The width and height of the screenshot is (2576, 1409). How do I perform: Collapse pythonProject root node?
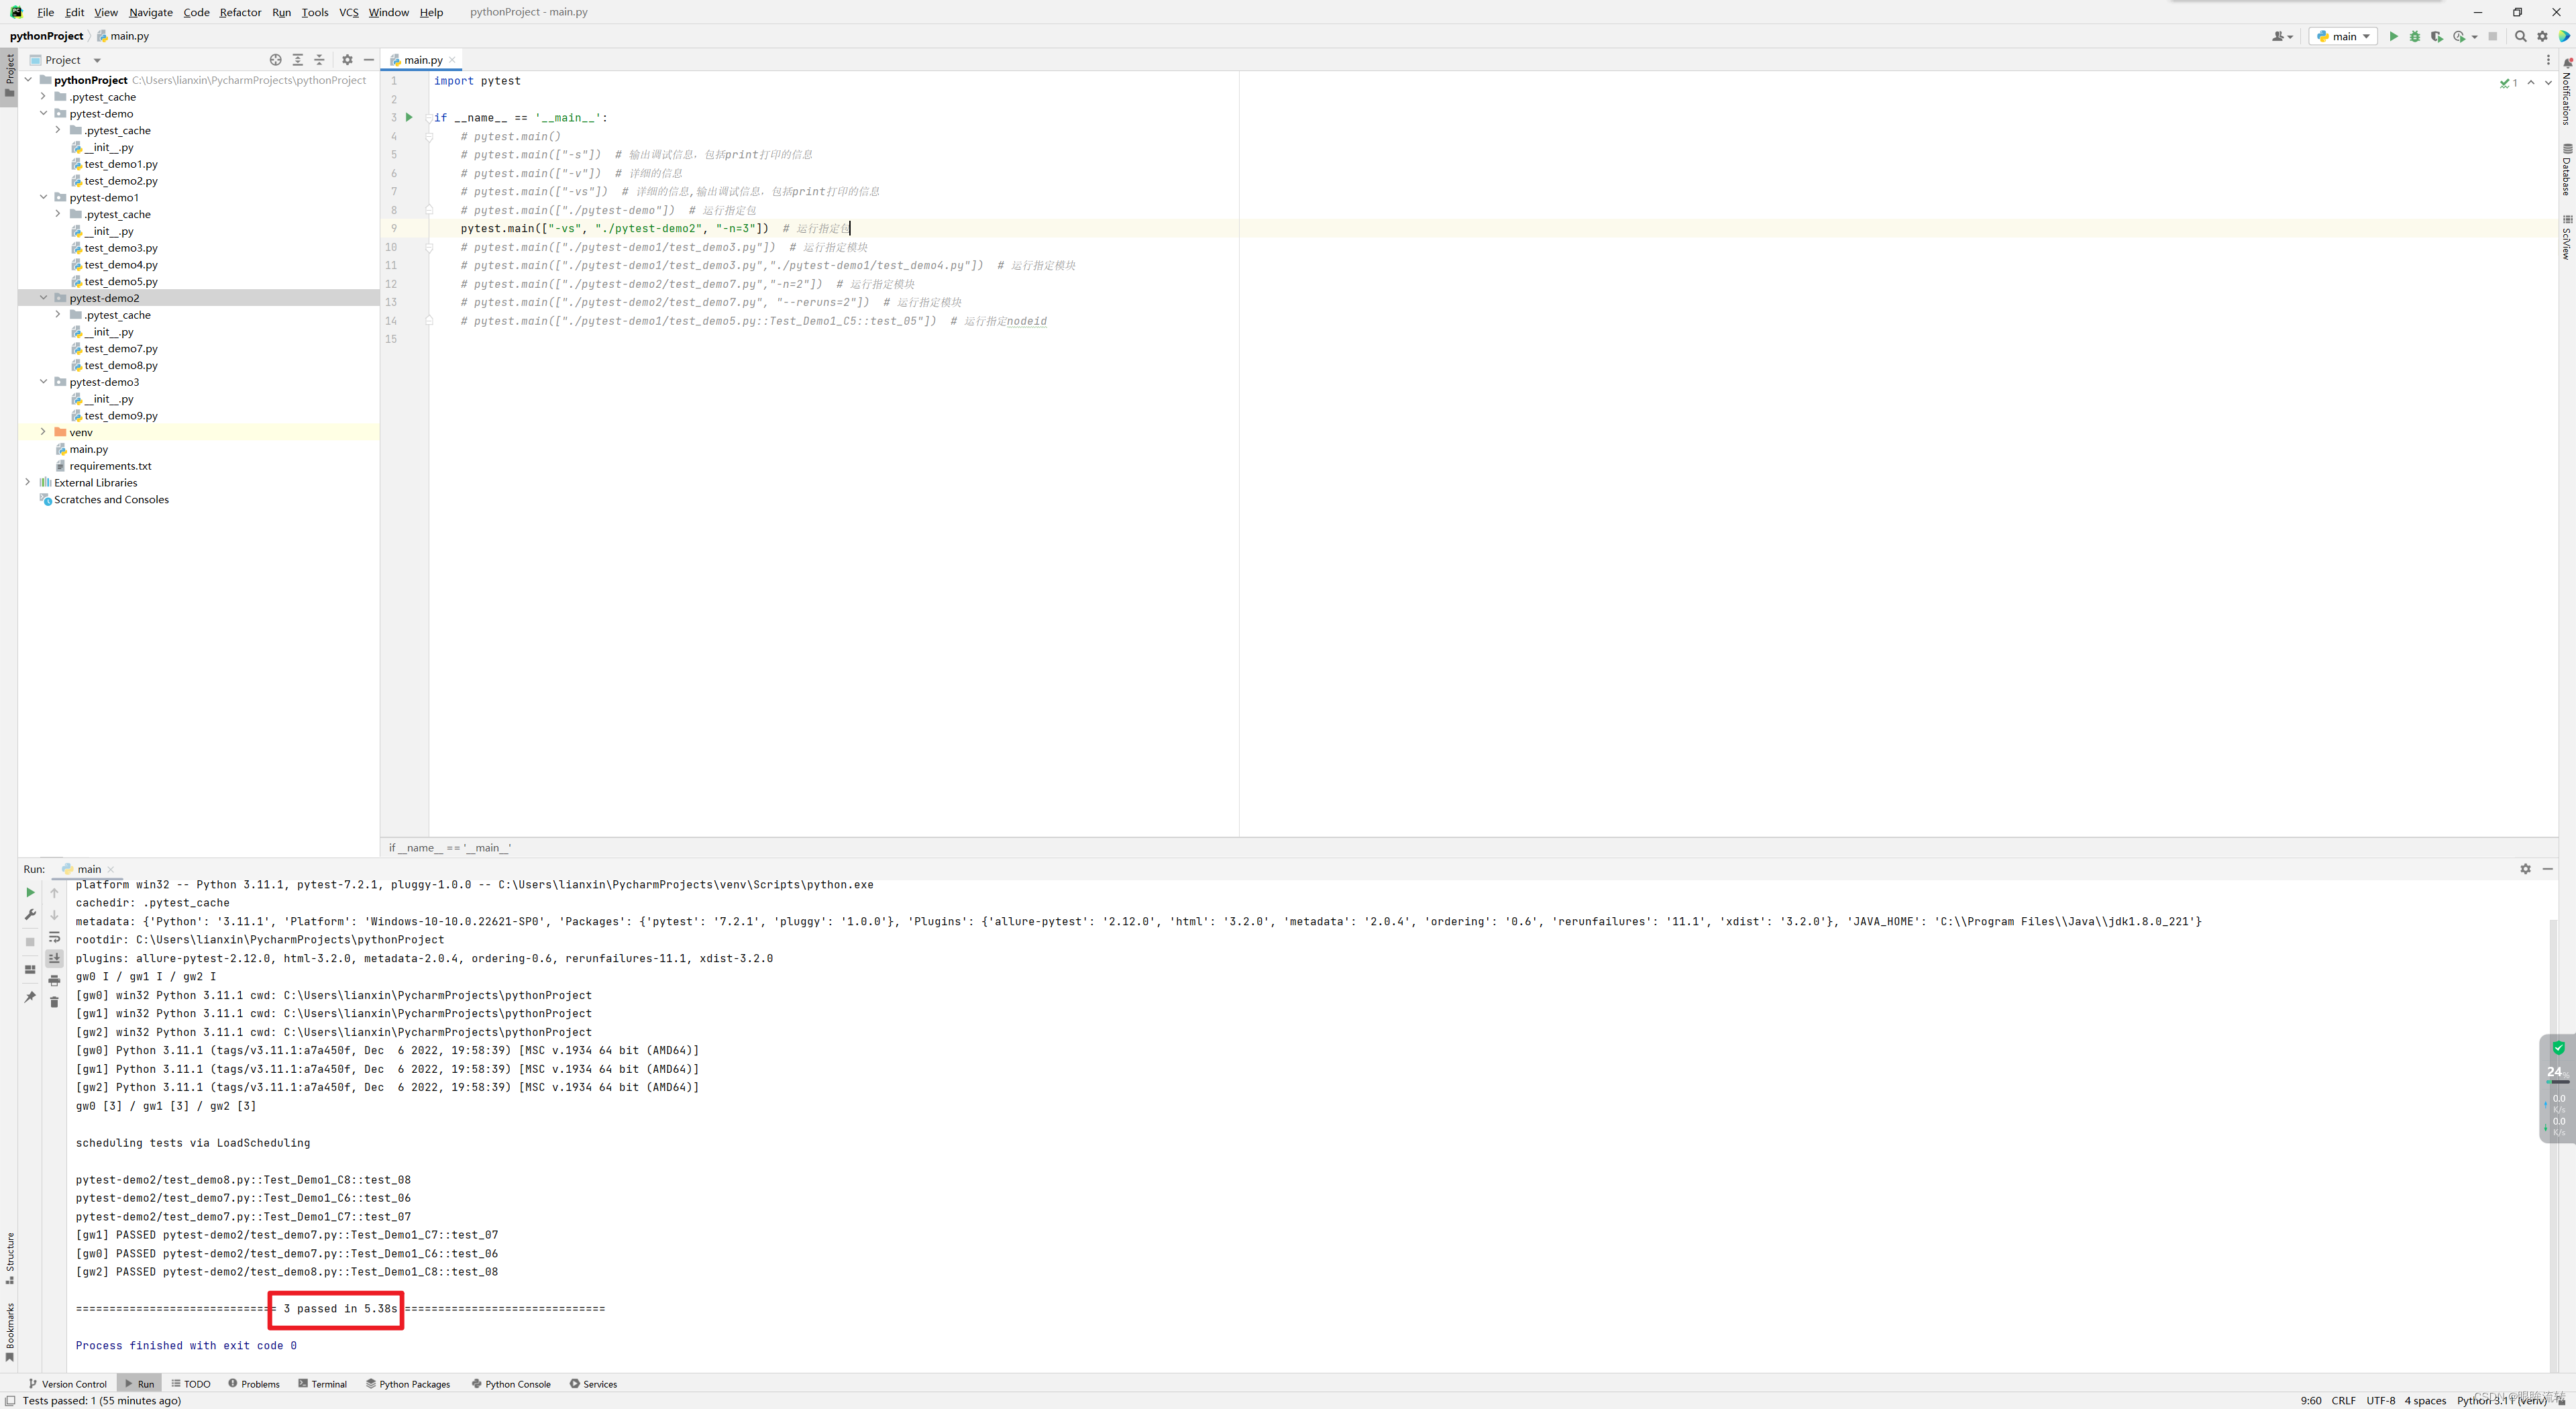click(28, 80)
